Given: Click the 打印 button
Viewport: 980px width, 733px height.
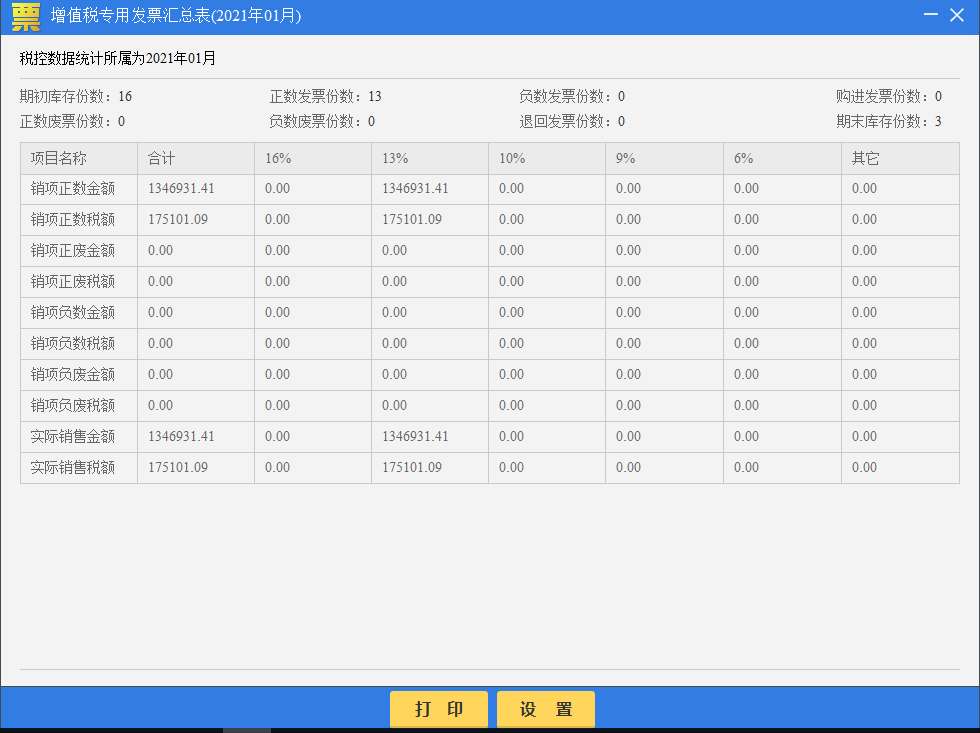Looking at the screenshot, I should pyautogui.click(x=439, y=710).
